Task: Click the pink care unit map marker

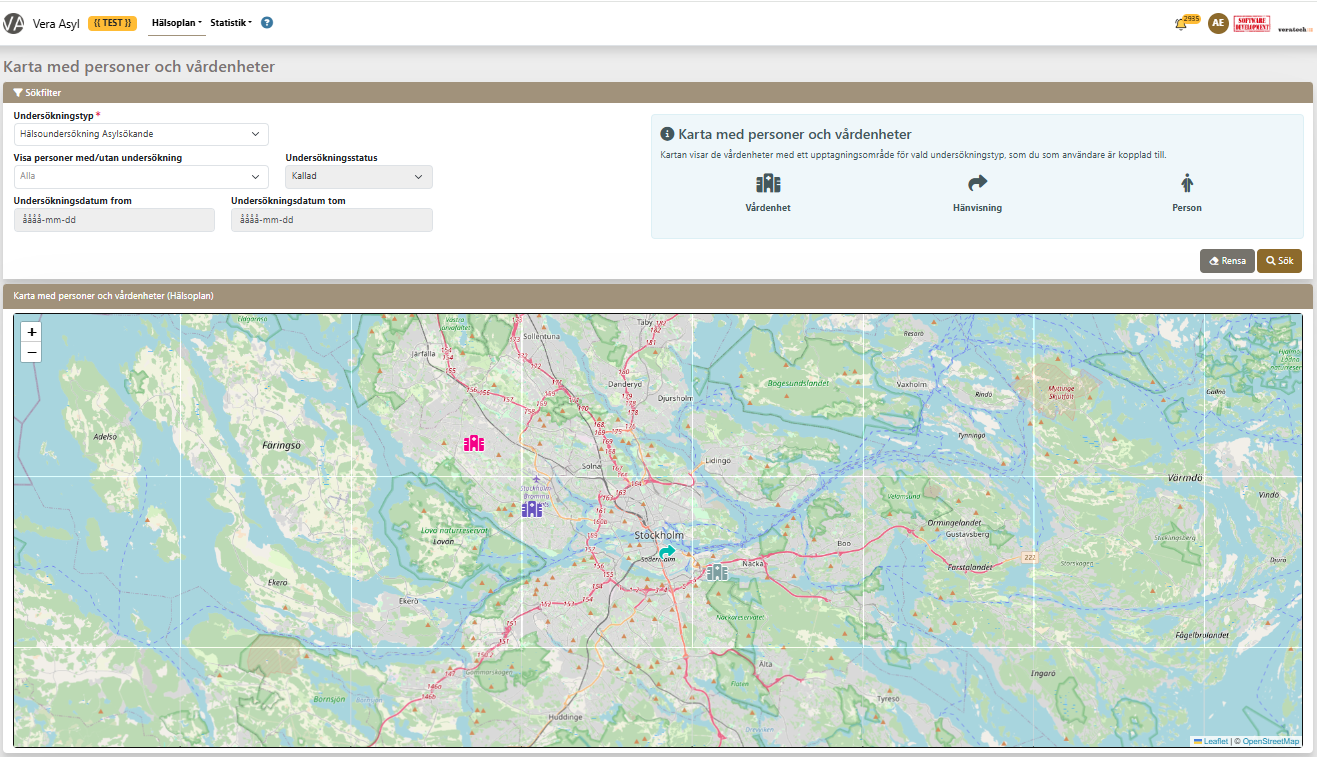Action: 473,443
